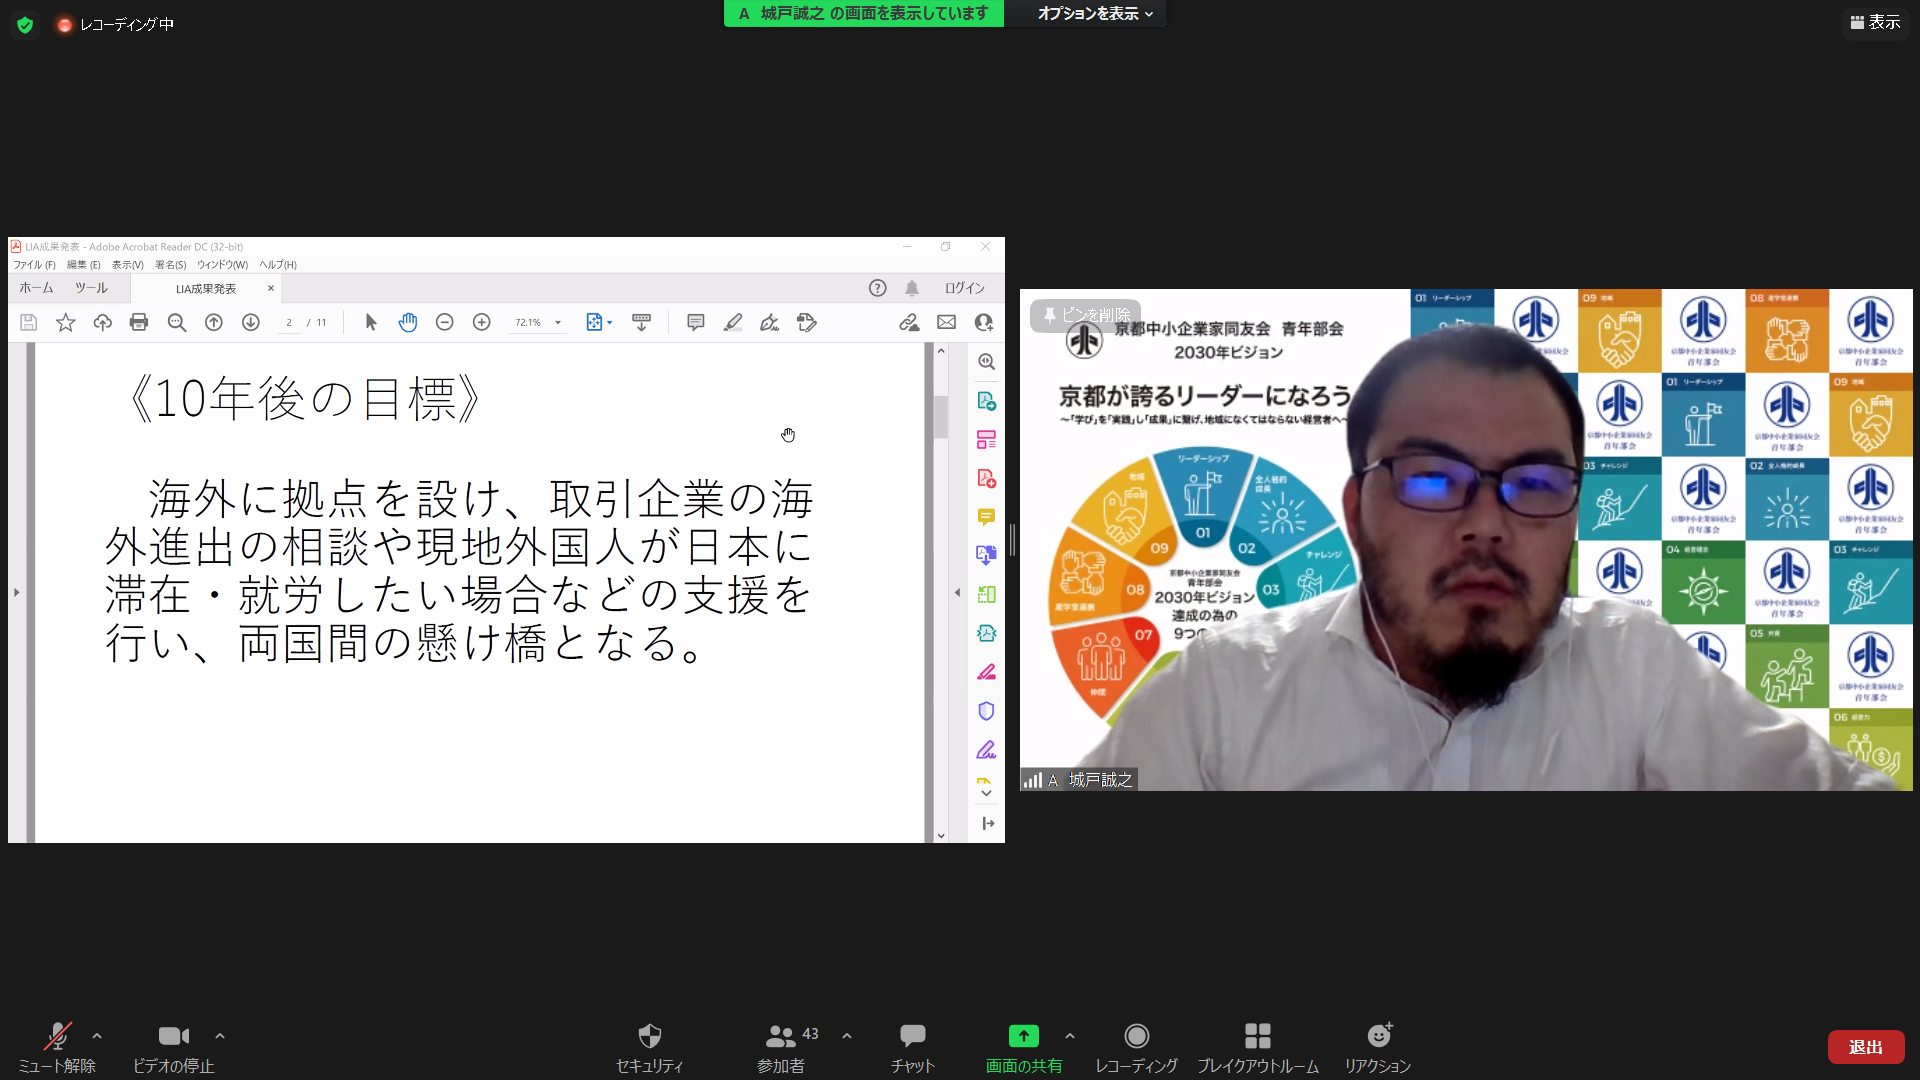
Task: Click the stamp tool icon in Acrobat toolbar
Action: click(x=807, y=322)
